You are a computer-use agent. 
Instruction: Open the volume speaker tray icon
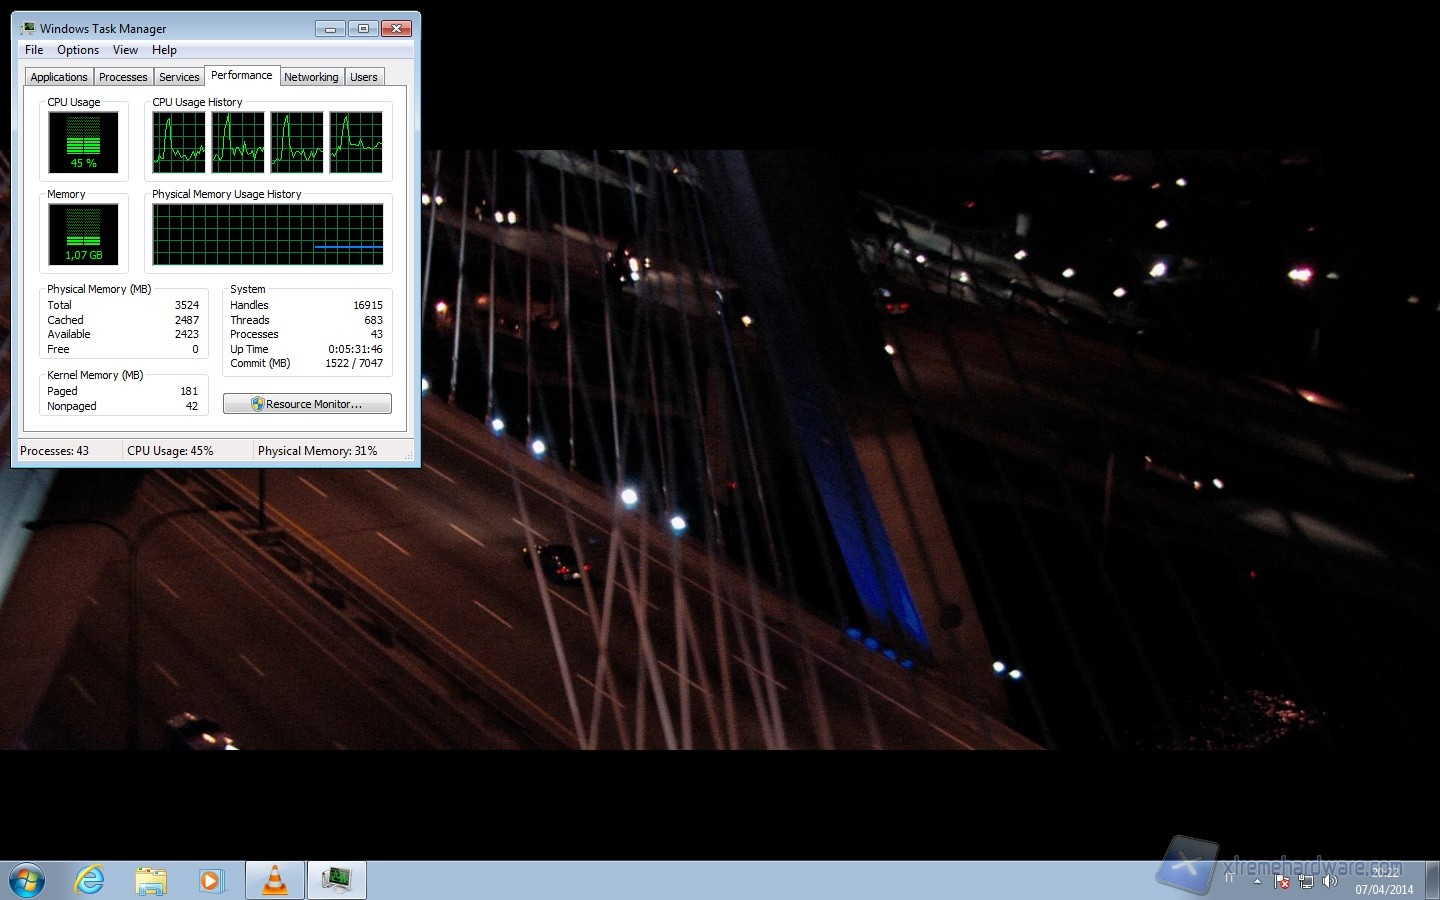click(1329, 881)
